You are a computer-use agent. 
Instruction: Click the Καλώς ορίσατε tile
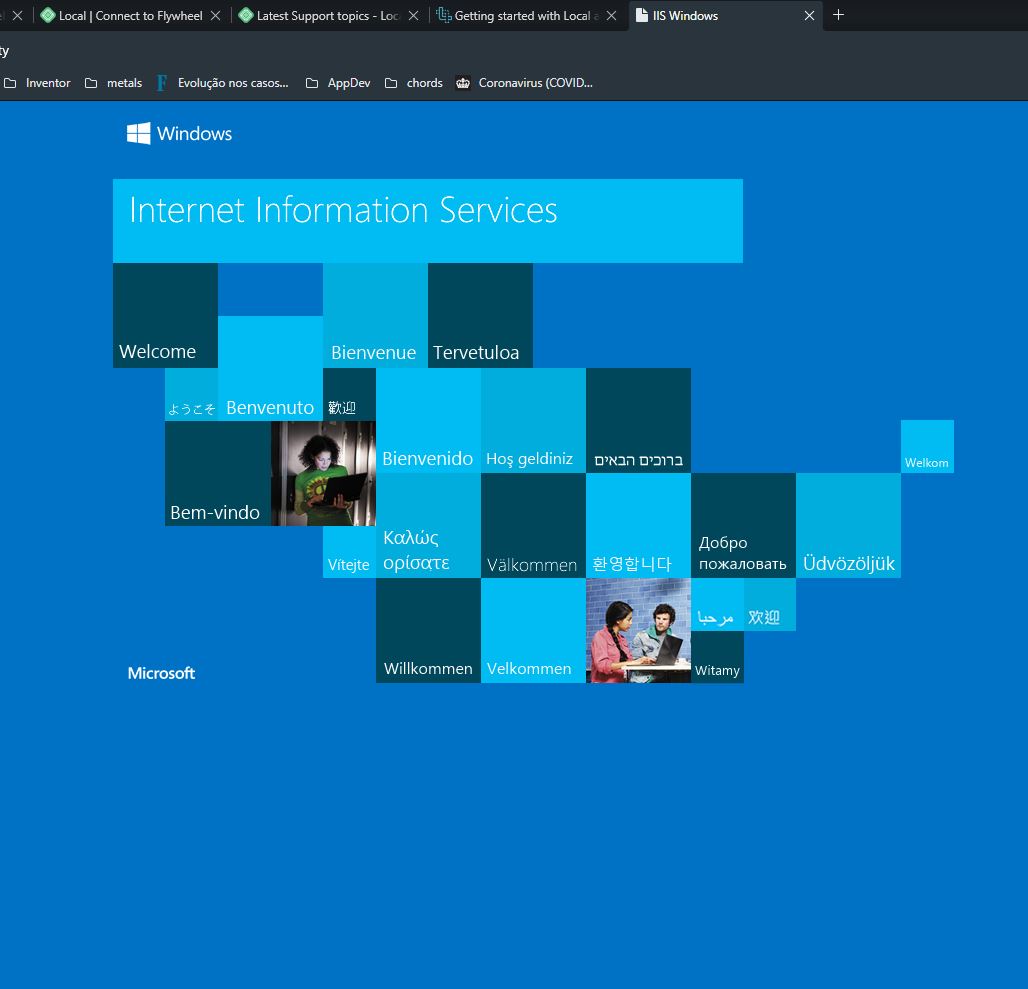428,526
